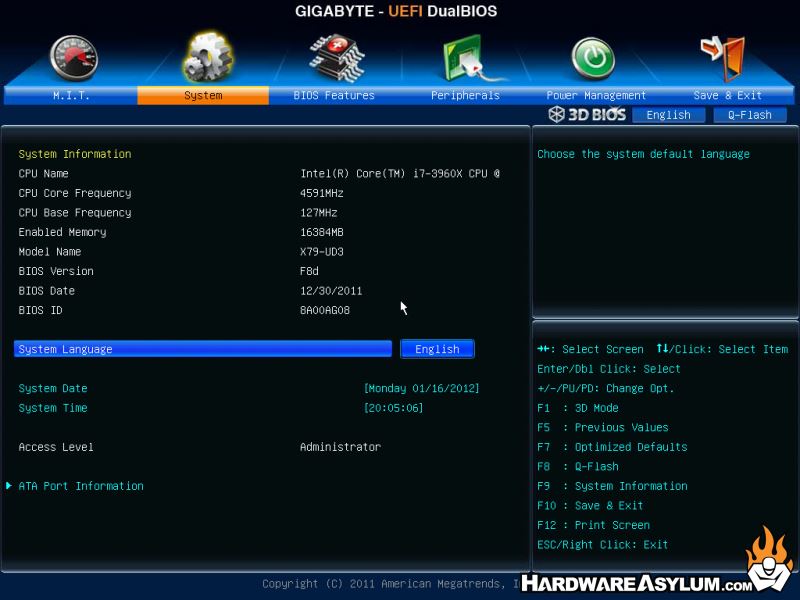Open the System Language English dropdown
800x600 pixels.
[x=437, y=349]
